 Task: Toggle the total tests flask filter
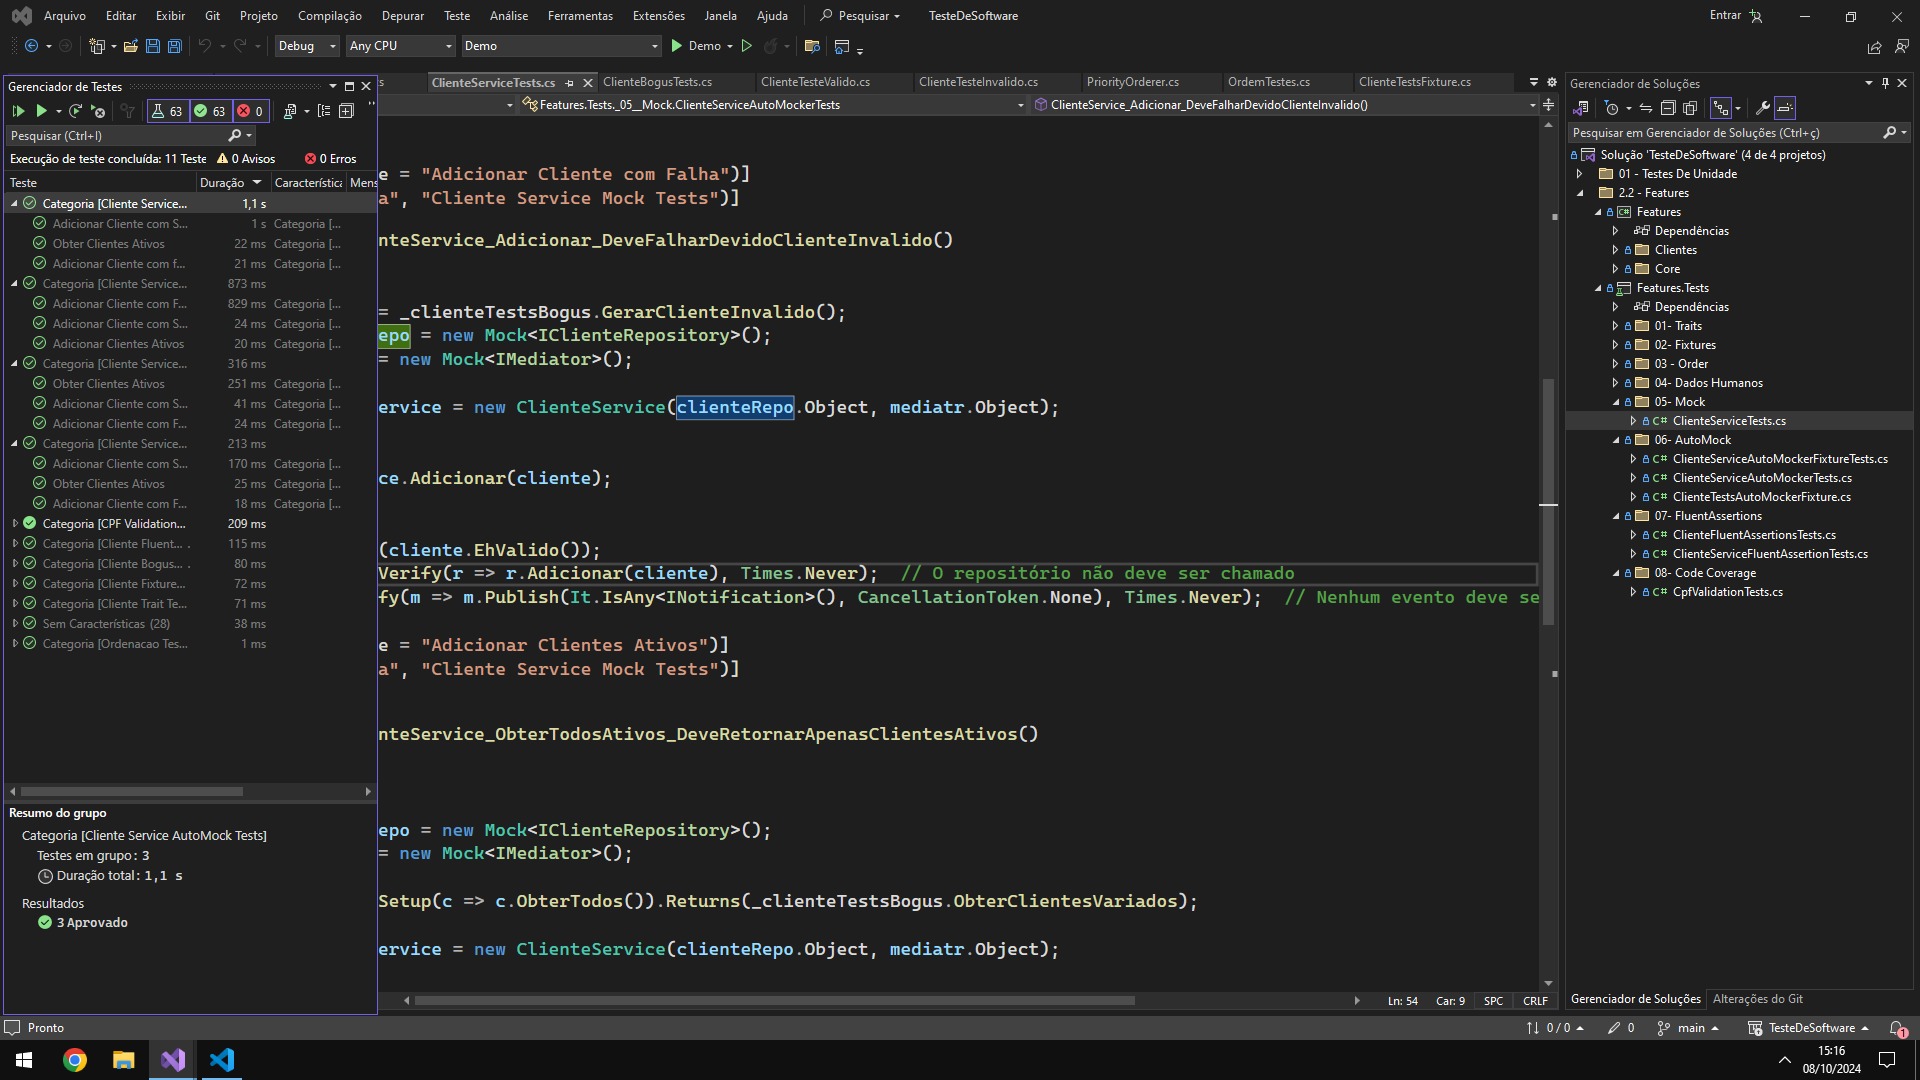[166, 111]
